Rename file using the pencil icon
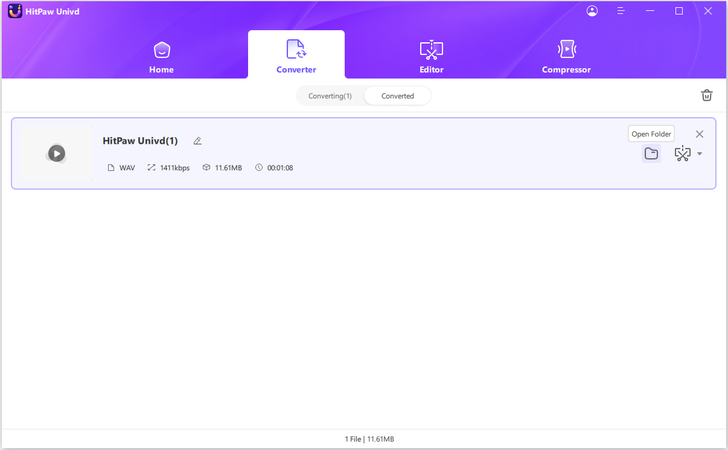Screen dimensions: 728x450 [197, 141]
